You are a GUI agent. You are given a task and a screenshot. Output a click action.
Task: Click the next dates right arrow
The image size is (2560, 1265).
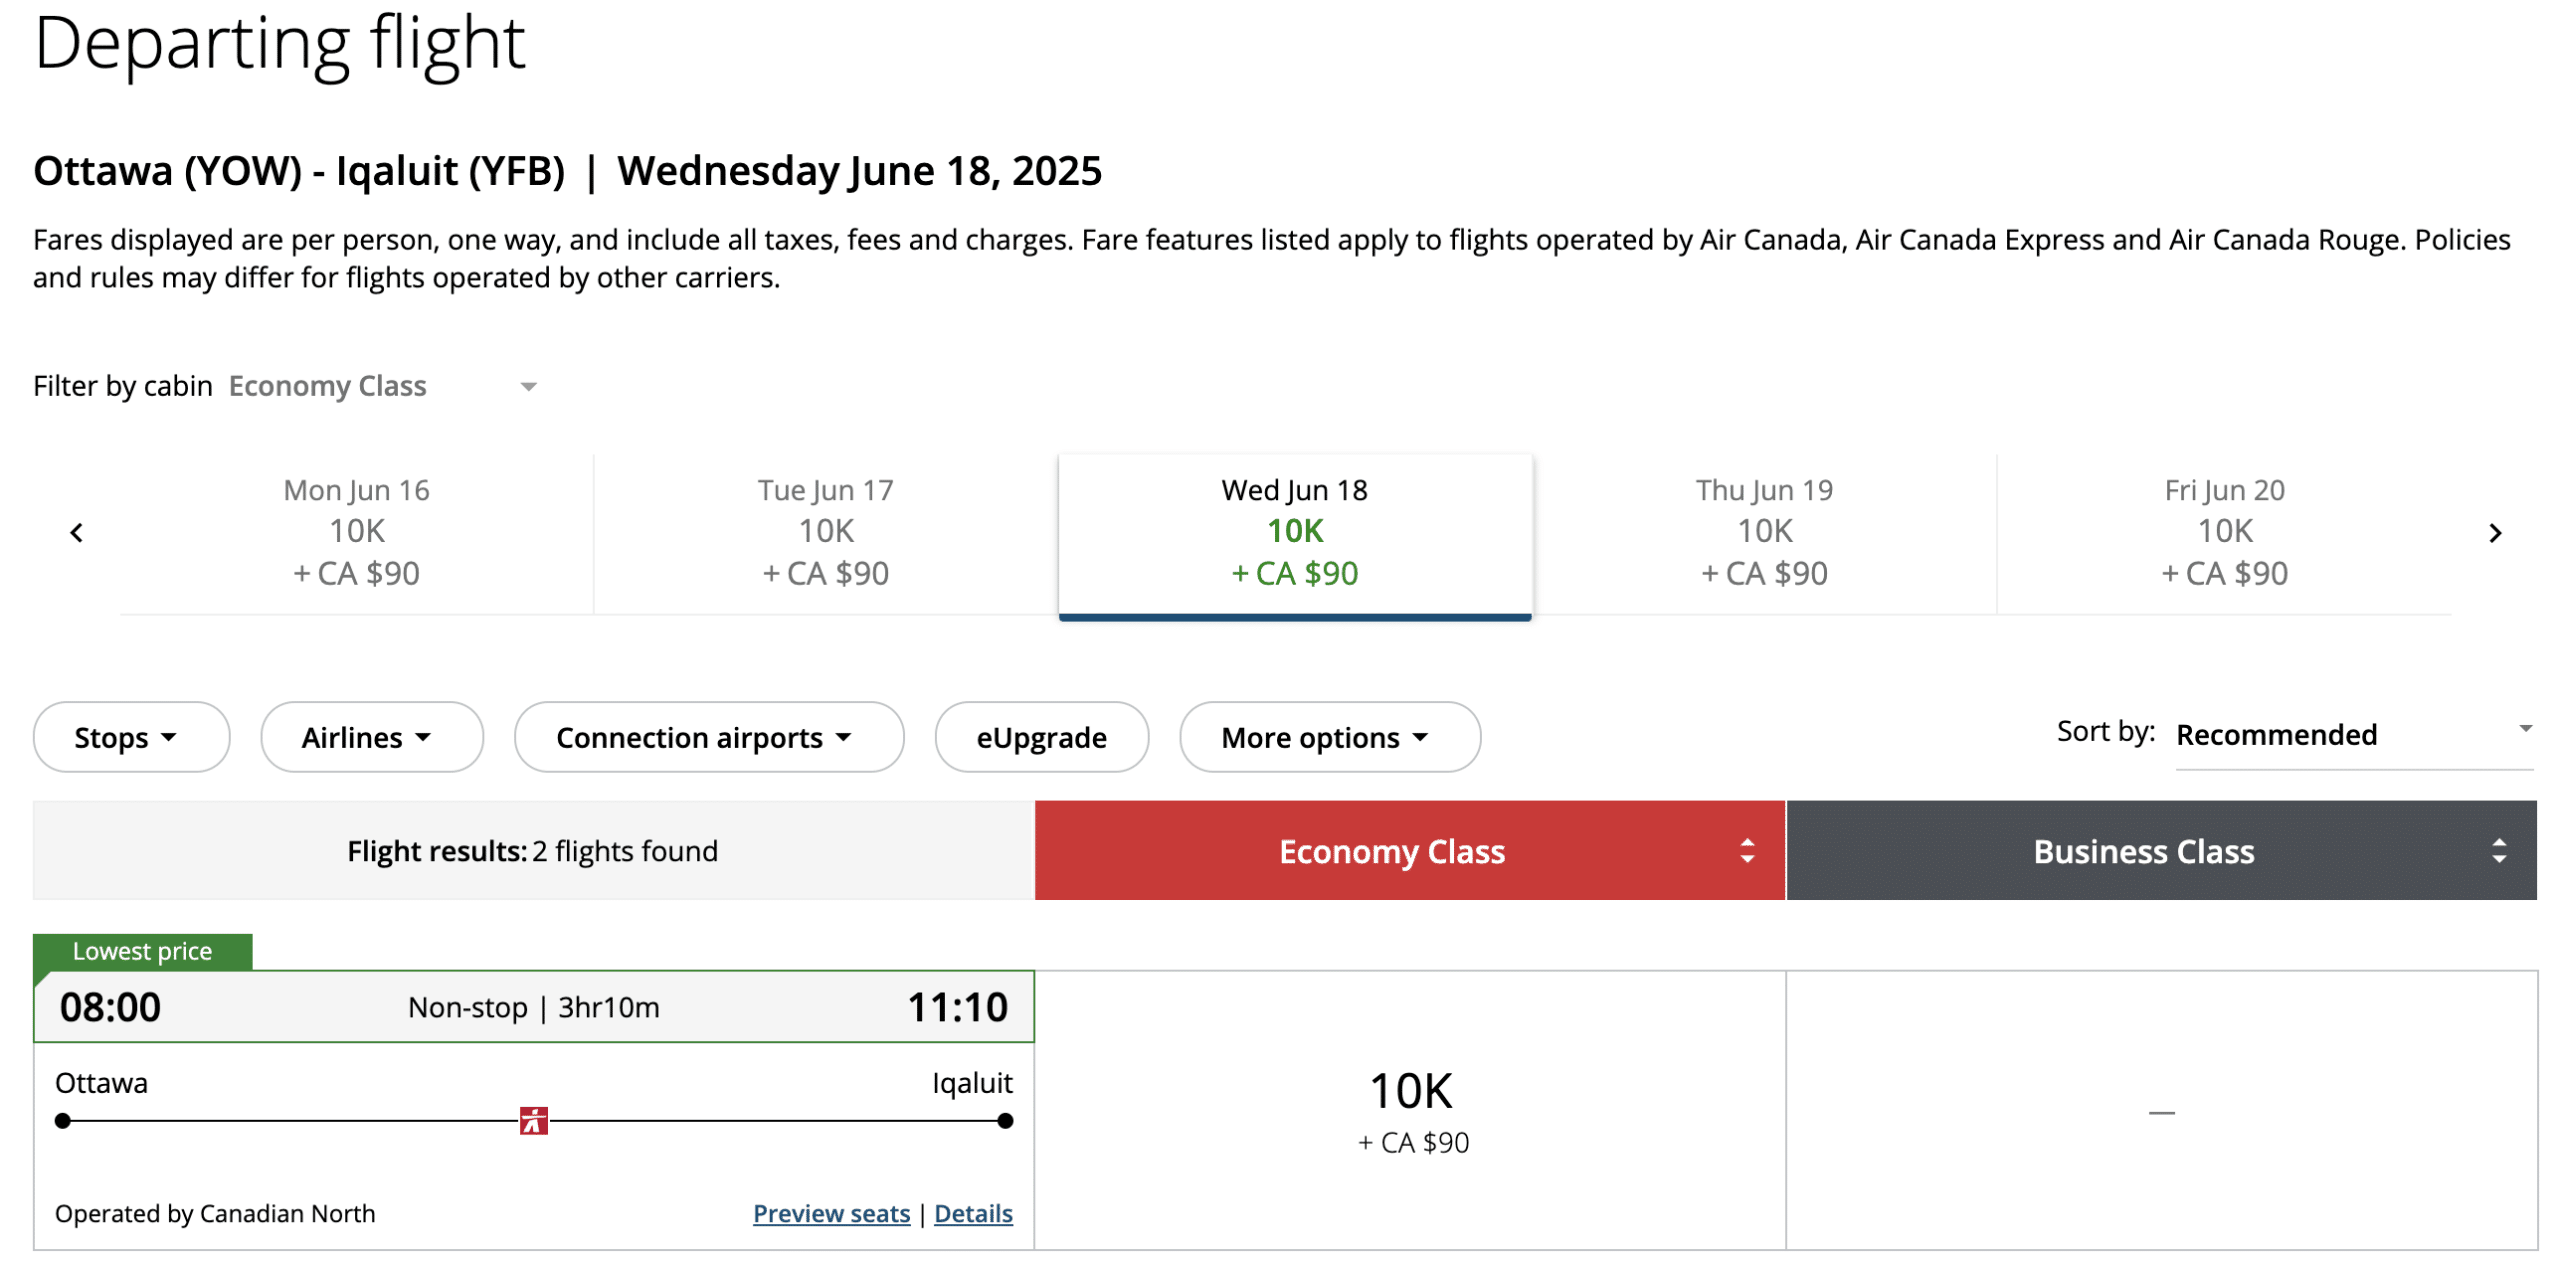2494,533
